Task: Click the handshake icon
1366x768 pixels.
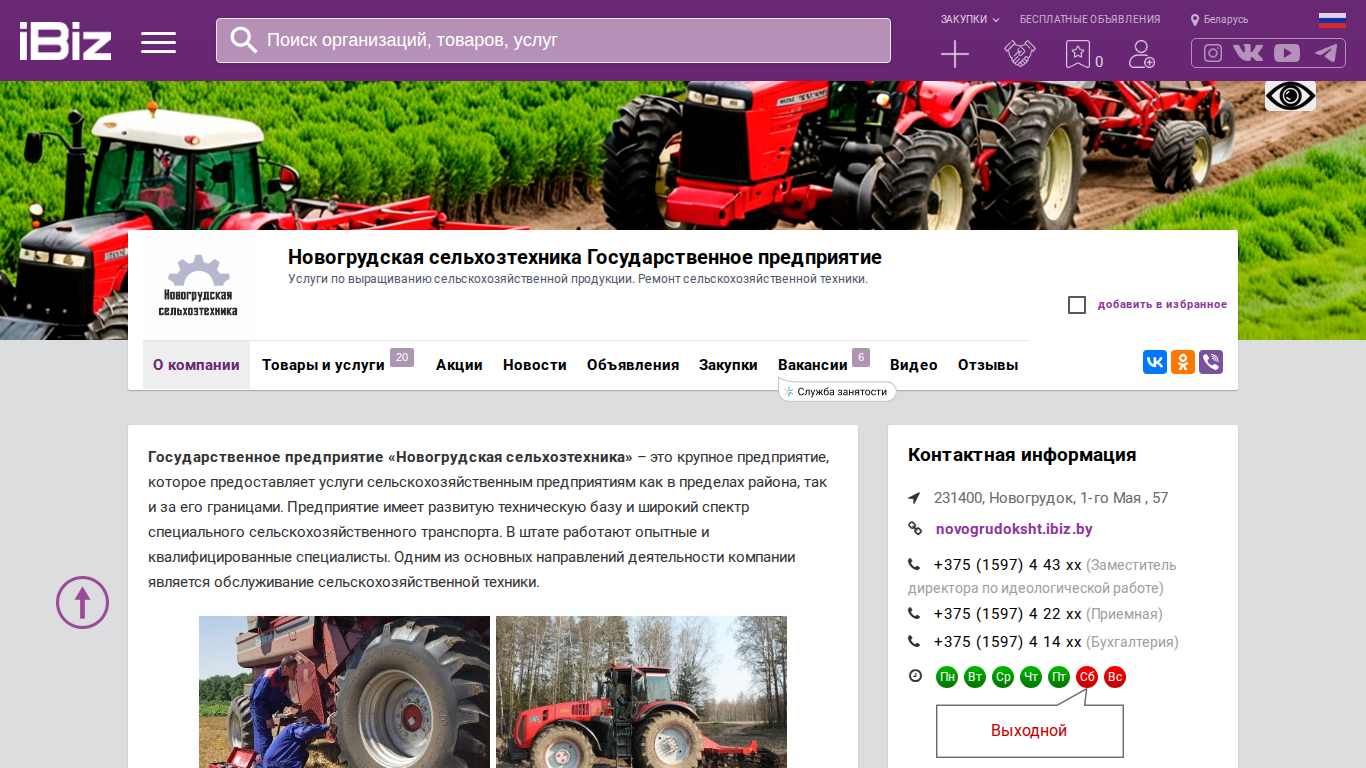Action: pos(1019,54)
